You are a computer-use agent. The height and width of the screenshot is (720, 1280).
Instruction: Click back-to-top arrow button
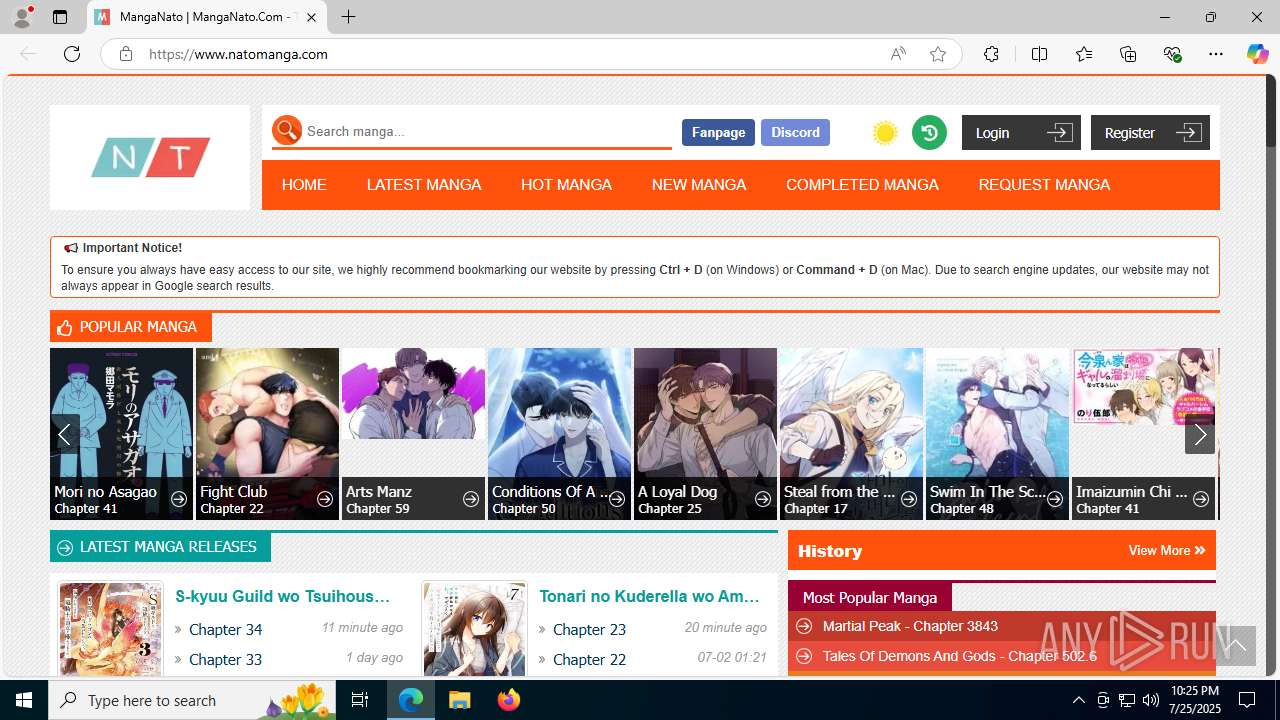pyautogui.click(x=1235, y=645)
